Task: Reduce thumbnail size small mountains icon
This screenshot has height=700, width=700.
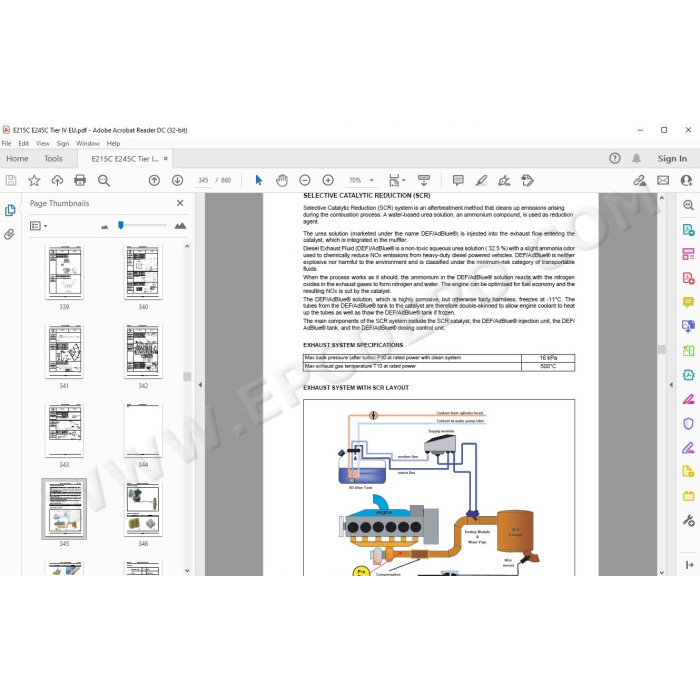Action: tap(104, 227)
